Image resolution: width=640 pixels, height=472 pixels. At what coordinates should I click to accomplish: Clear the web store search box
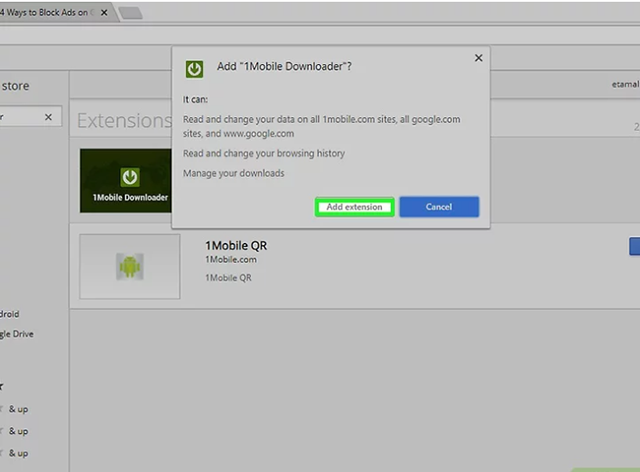click(x=48, y=117)
